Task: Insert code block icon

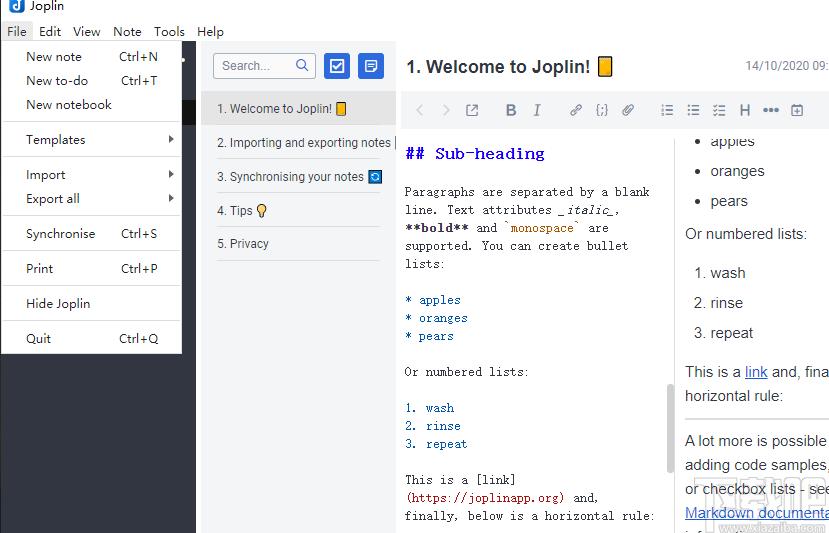Action: pos(602,110)
